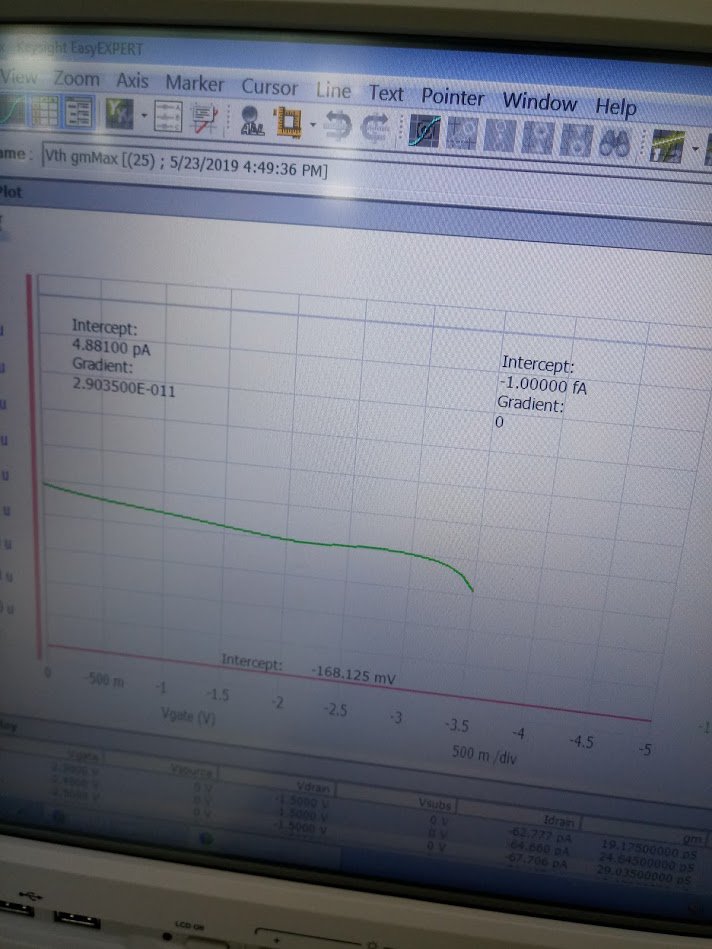
Task: Show the list display grid view
Action: (x=45, y=111)
